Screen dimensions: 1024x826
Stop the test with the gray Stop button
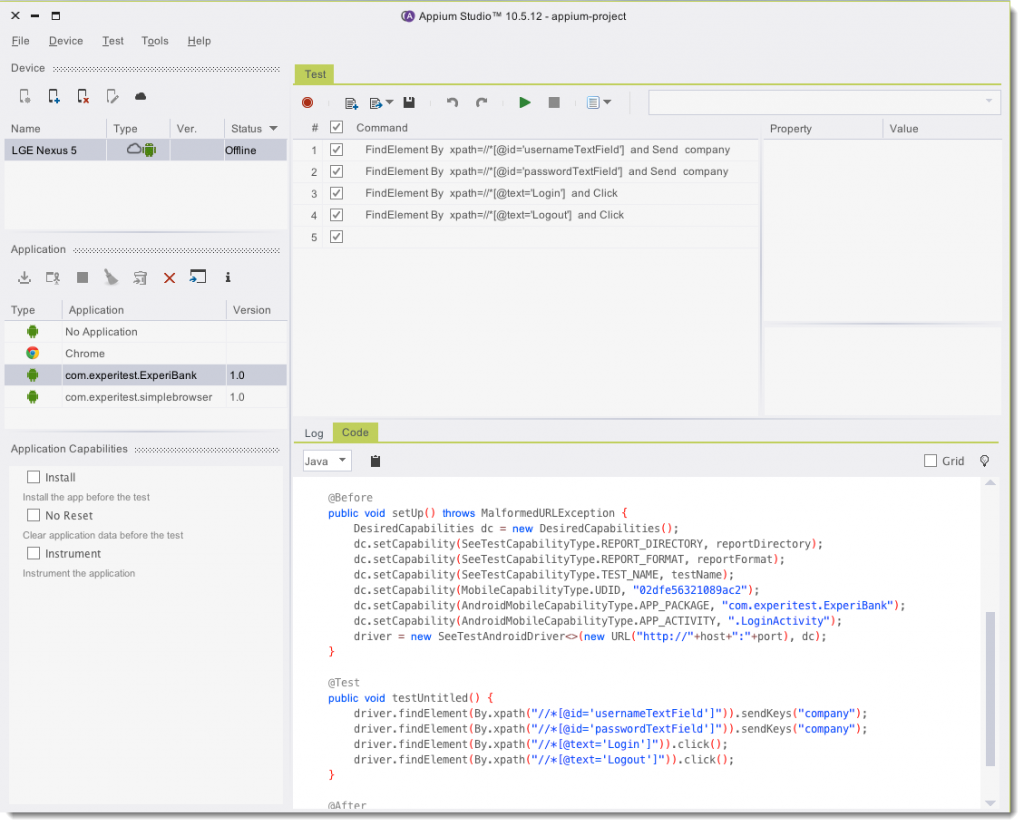click(554, 103)
